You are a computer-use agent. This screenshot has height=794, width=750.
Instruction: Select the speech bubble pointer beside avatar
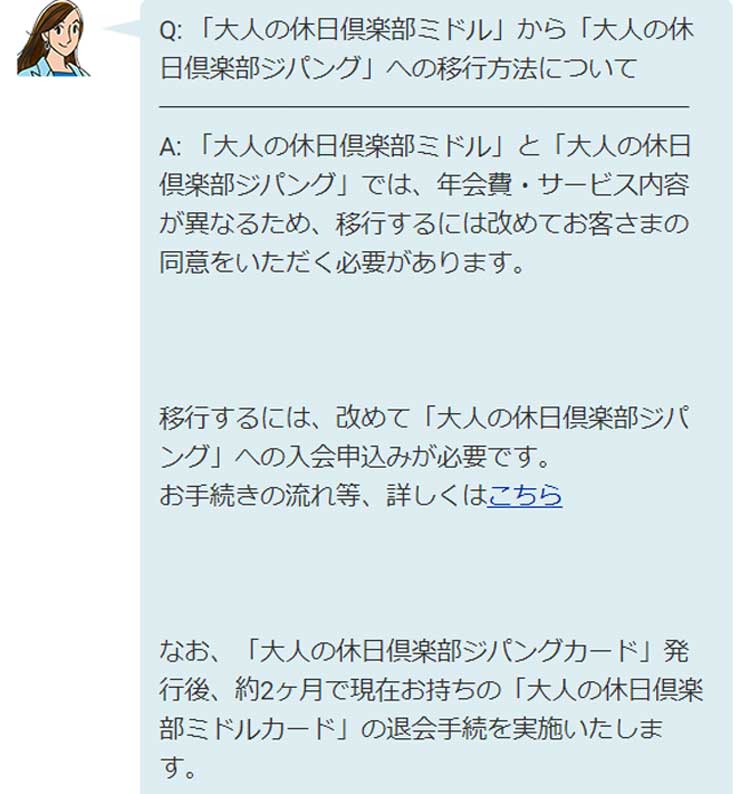click(123, 28)
